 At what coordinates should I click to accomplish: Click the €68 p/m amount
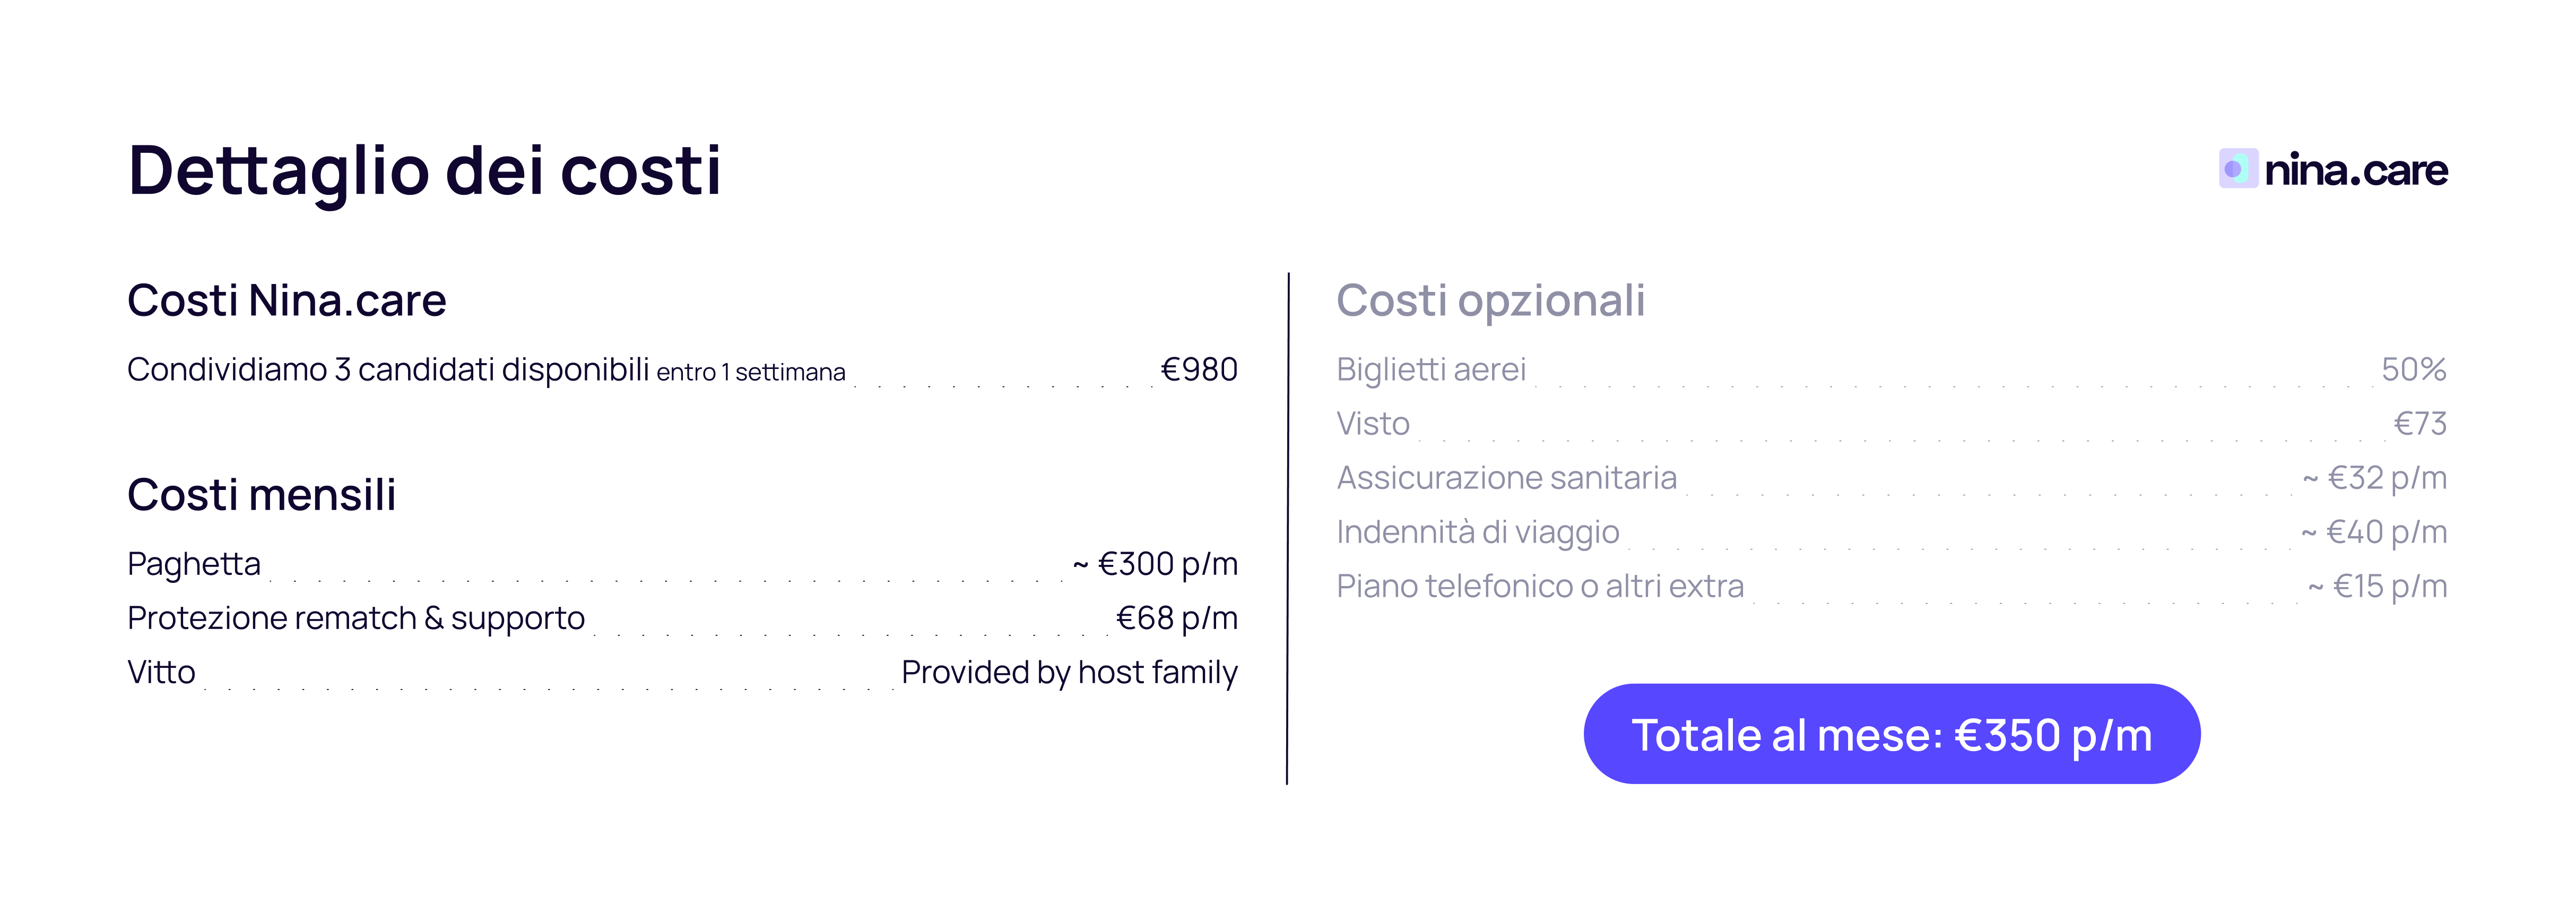click(x=1176, y=618)
